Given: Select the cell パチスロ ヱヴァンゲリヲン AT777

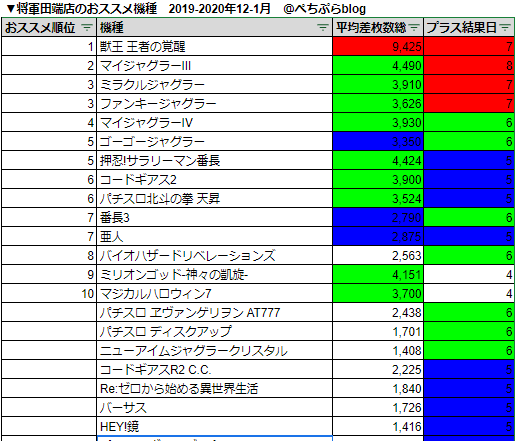Looking at the screenshot, I should click(x=214, y=312).
